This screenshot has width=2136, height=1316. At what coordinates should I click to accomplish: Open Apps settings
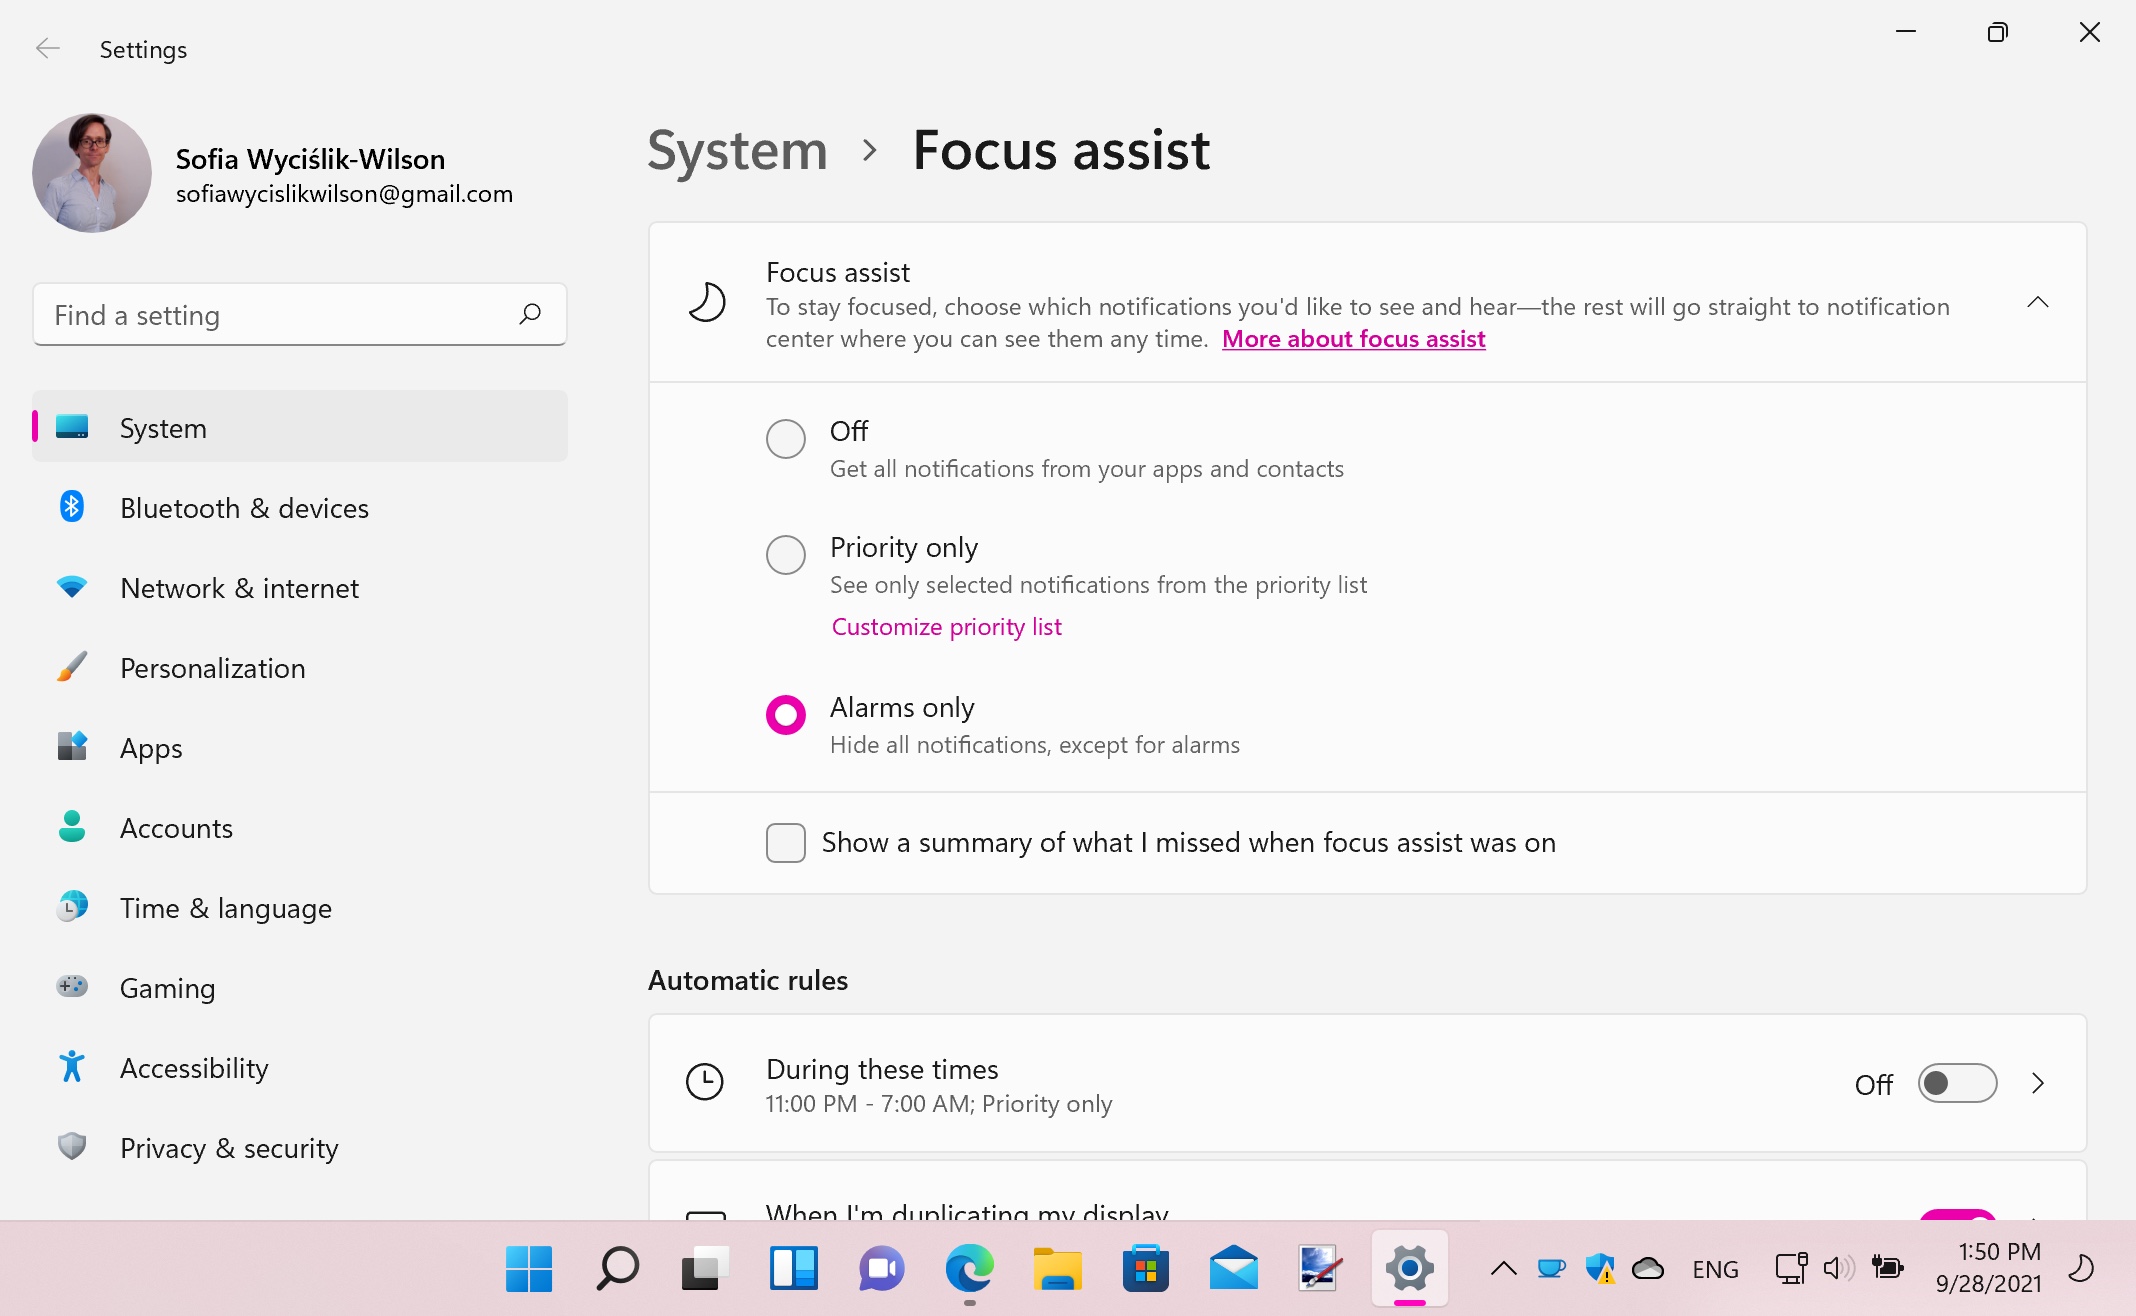point(299,747)
